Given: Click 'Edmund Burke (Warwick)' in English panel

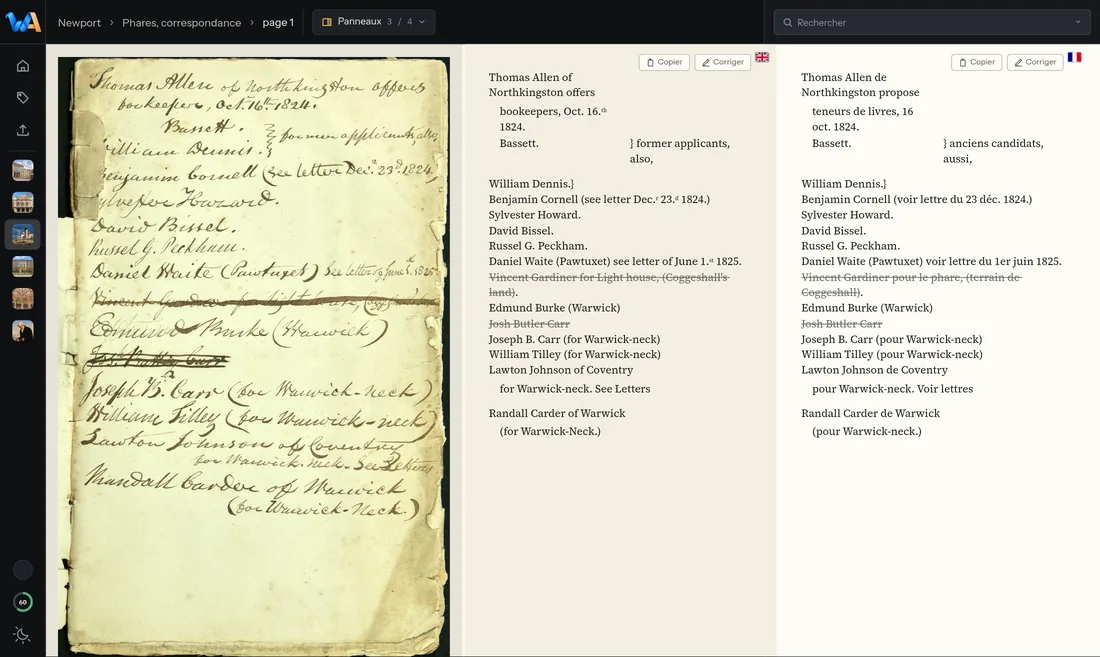Looking at the screenshot, I should 554,308.
